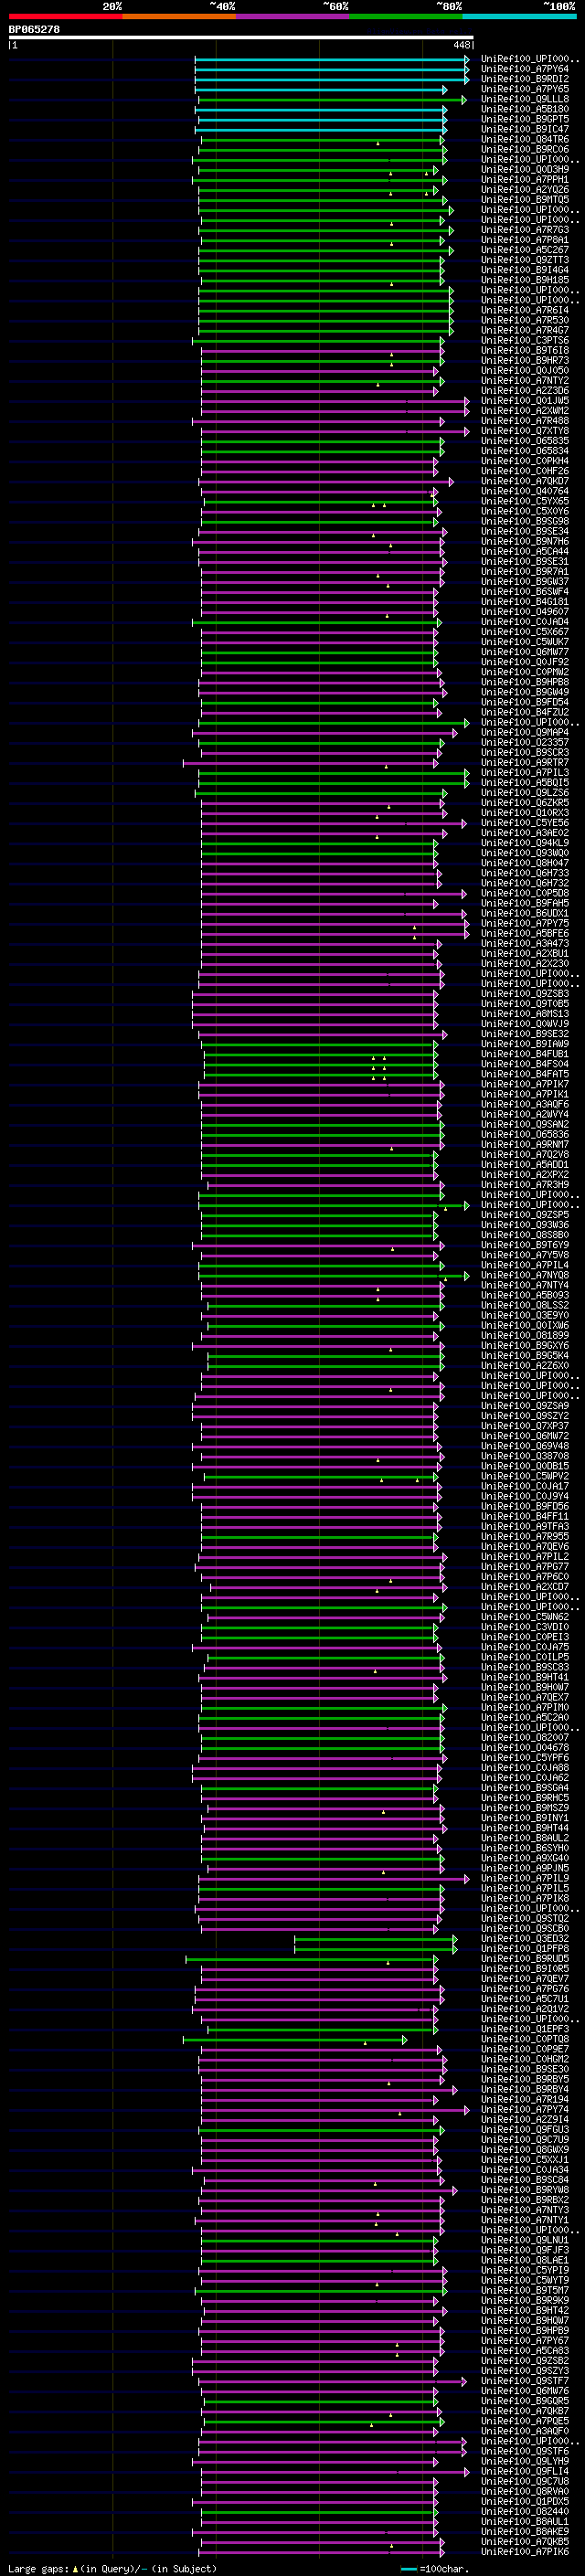Select the UniRef100_B9IC47 label
Viewport: 585px width, 2576px height.
tap(525, 129)
